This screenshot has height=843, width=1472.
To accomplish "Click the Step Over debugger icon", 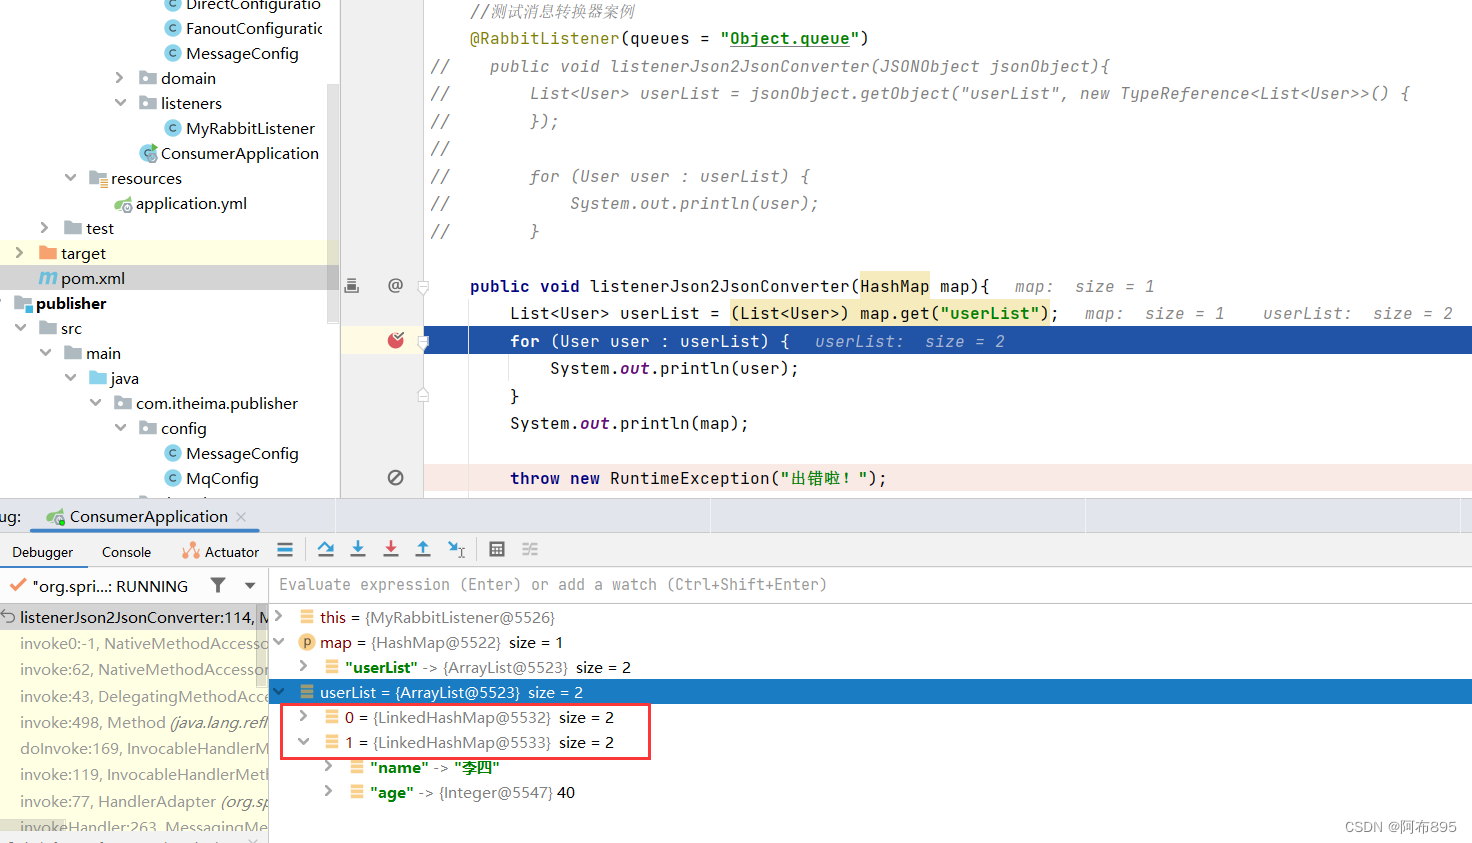I will tap(325, 549).
